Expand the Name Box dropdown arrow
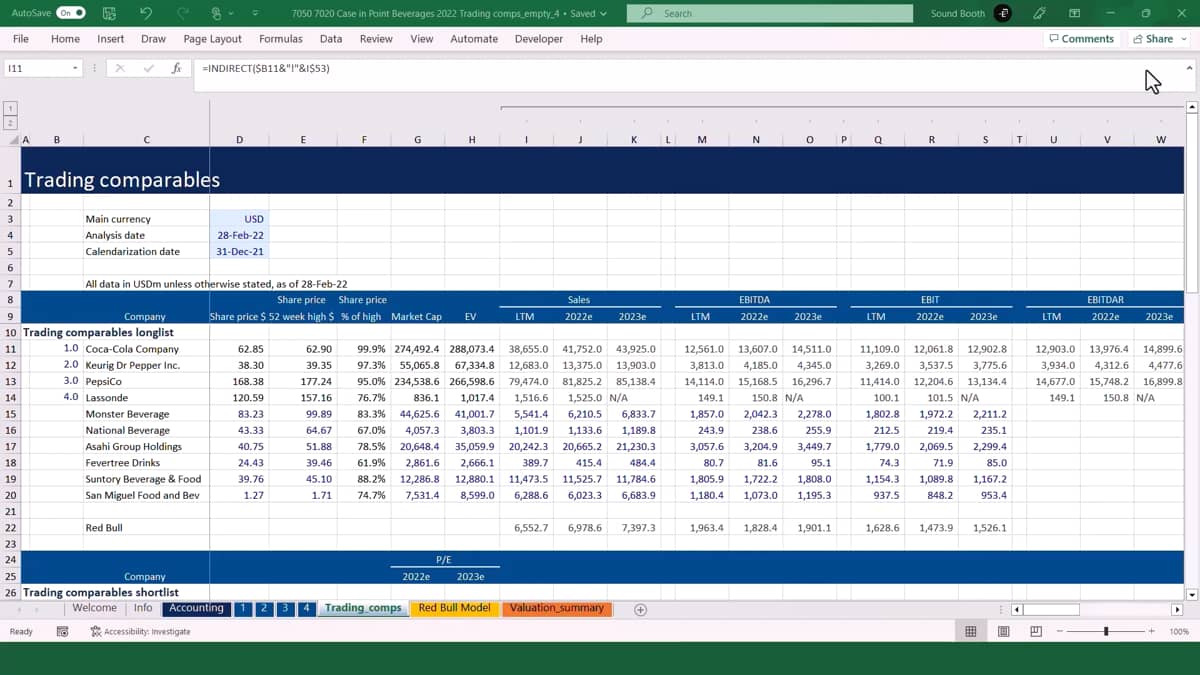 75,68
